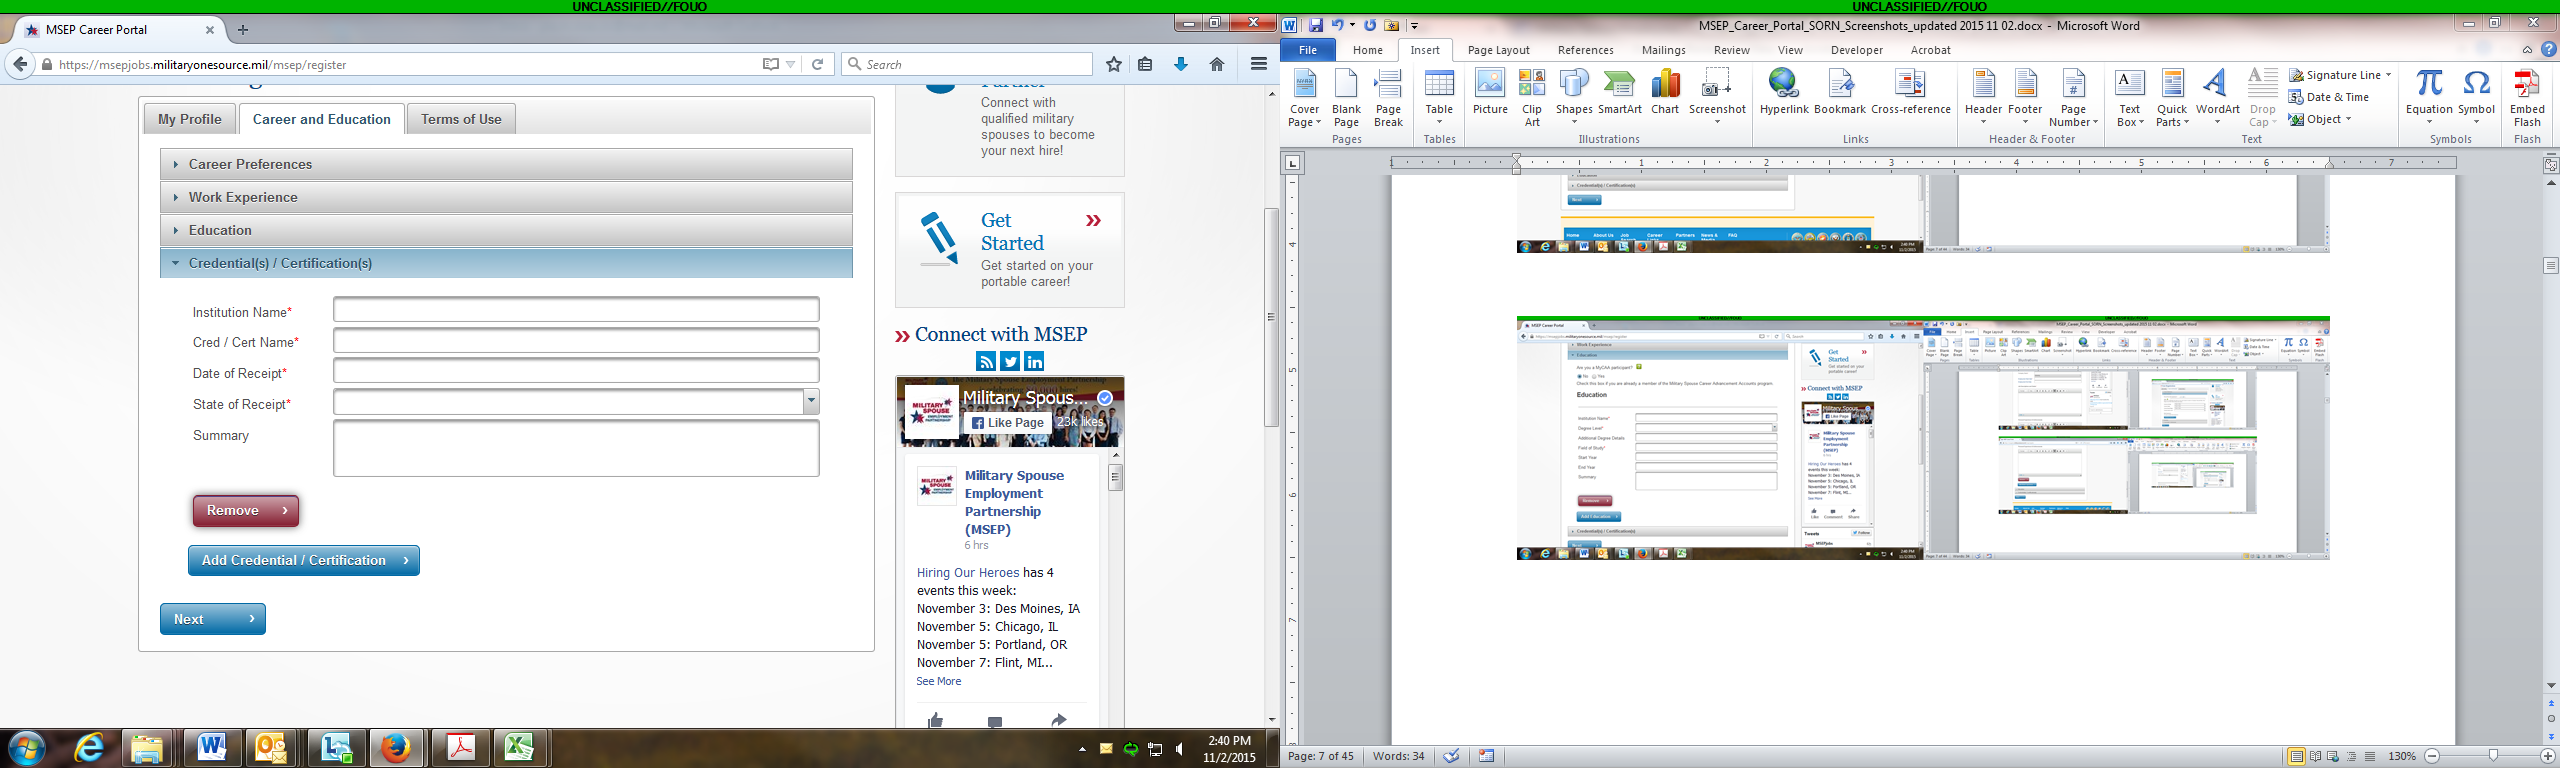Open Excel from the Windows taskbar

519,747
